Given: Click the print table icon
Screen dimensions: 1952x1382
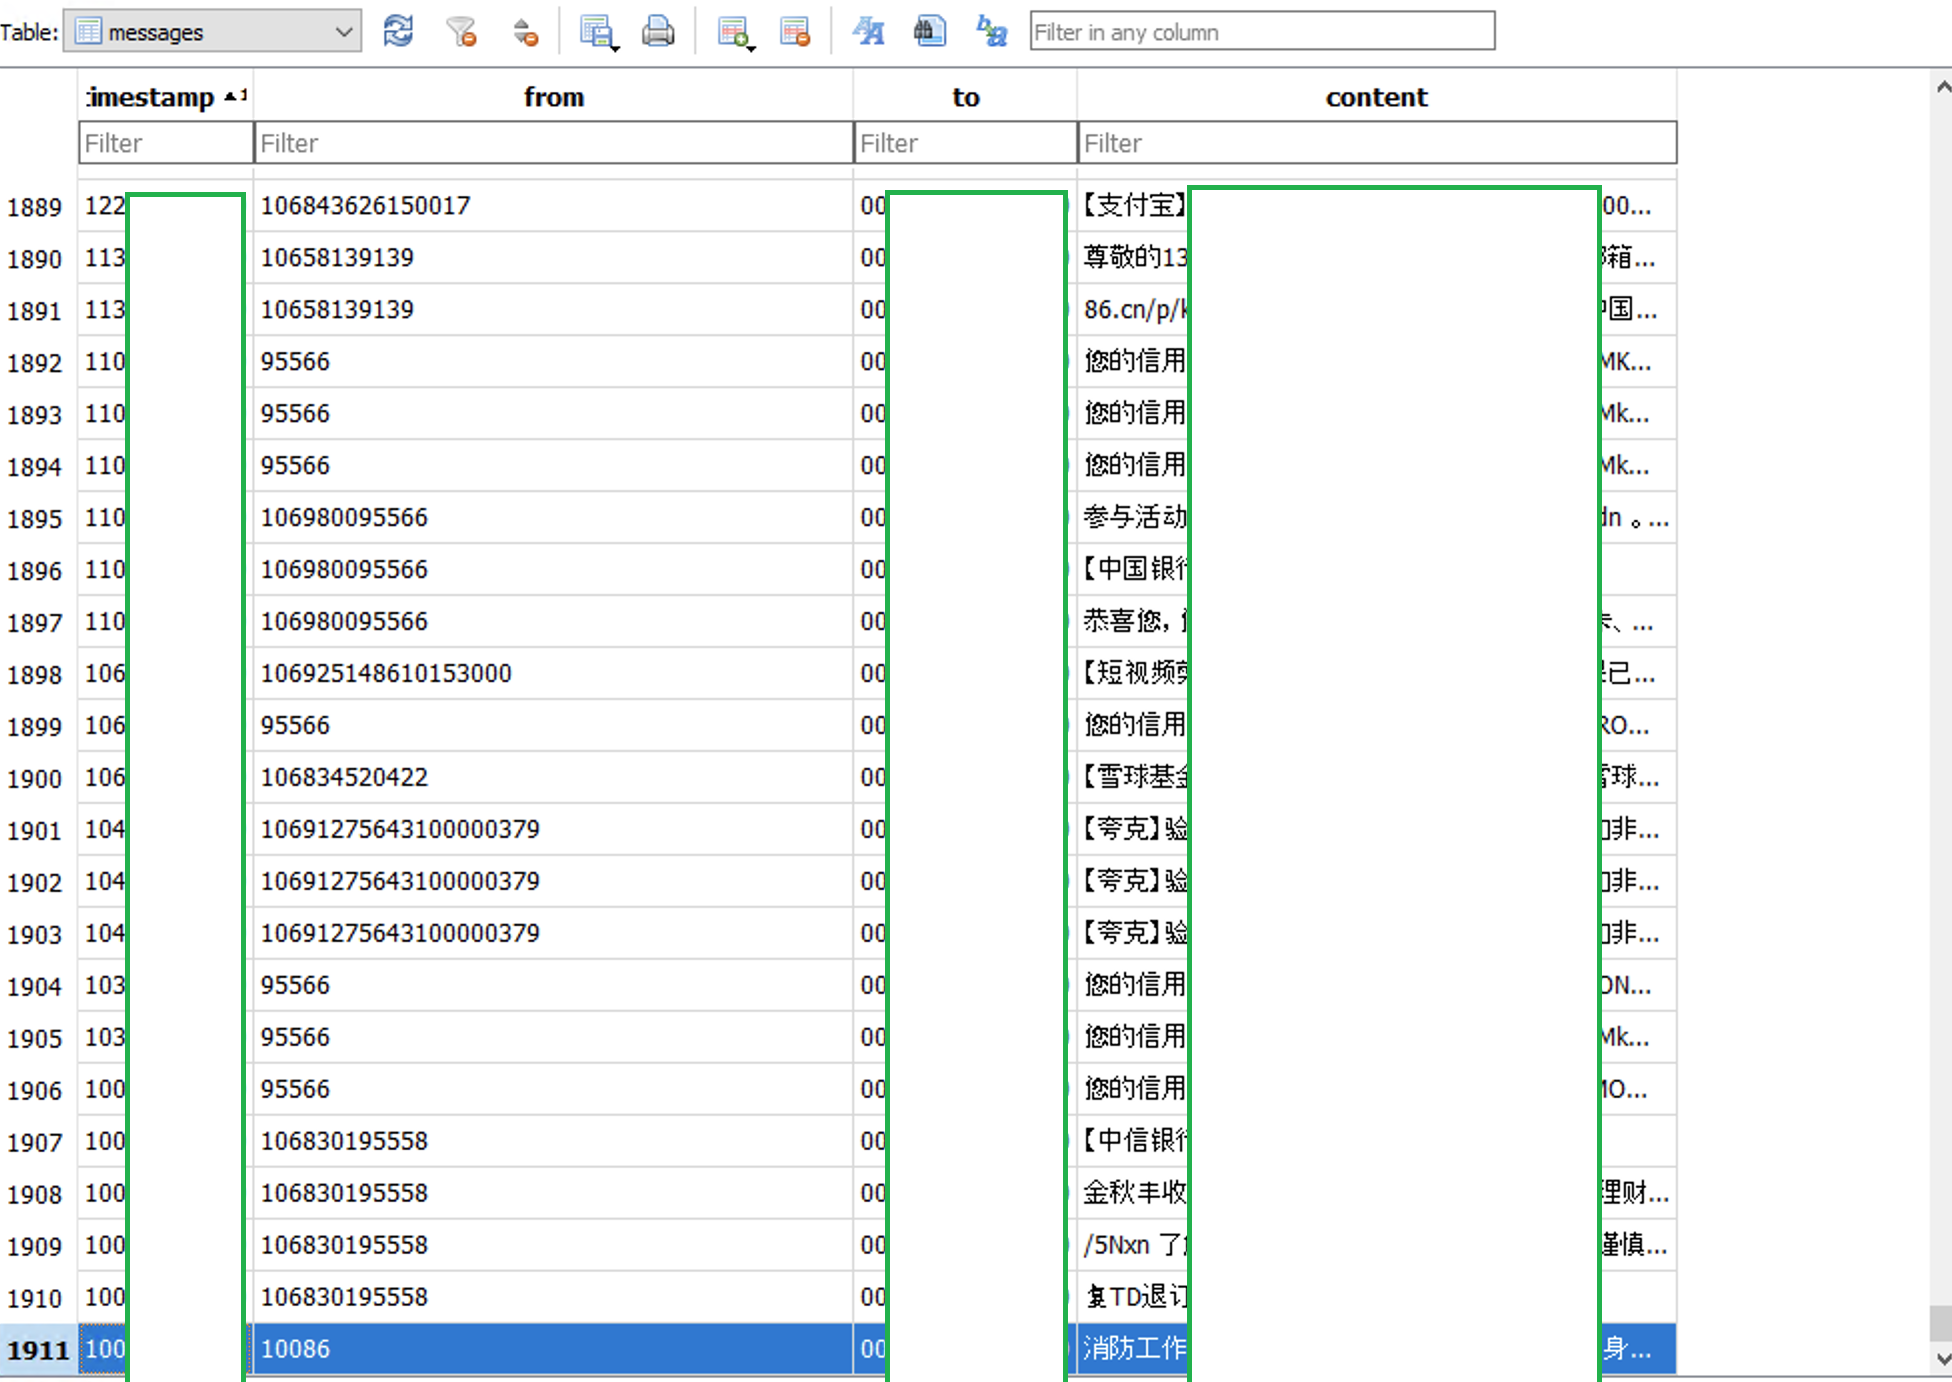Looking at the screenshot, I should coord(658,32).
